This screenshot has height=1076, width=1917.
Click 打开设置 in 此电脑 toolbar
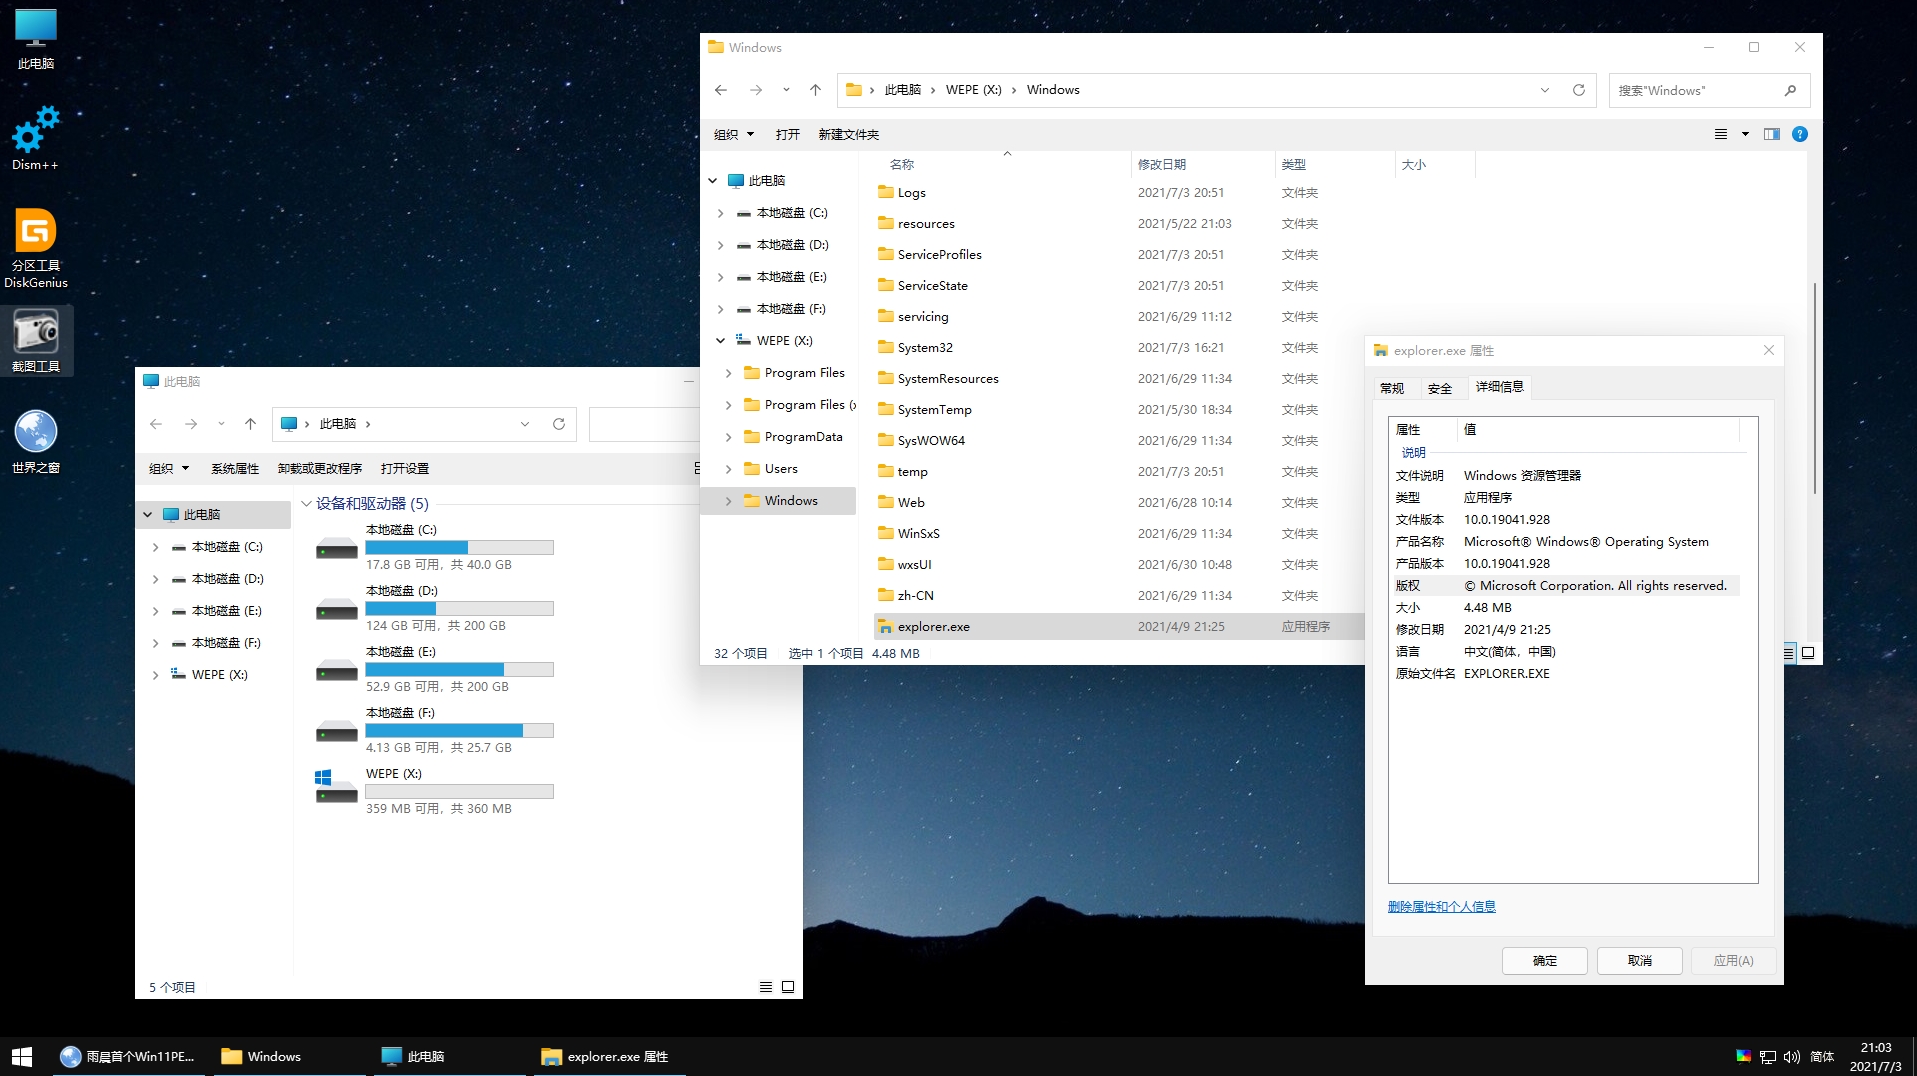click(405, 468)
